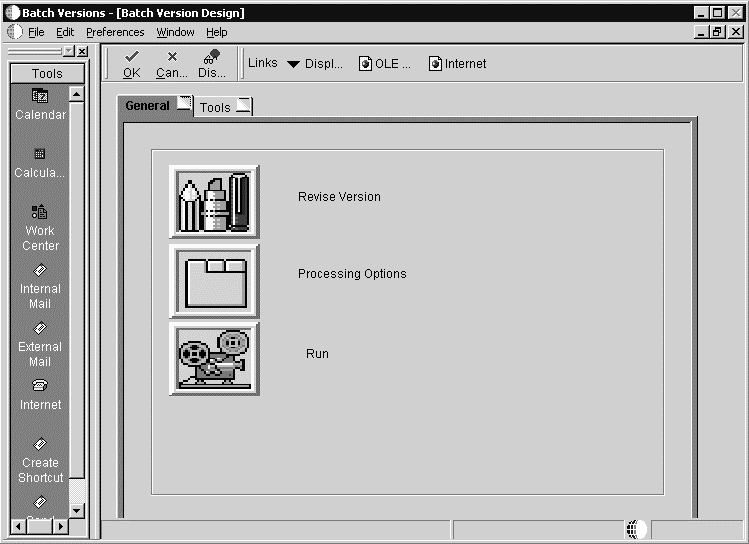Click the Processing Options label

352,274
